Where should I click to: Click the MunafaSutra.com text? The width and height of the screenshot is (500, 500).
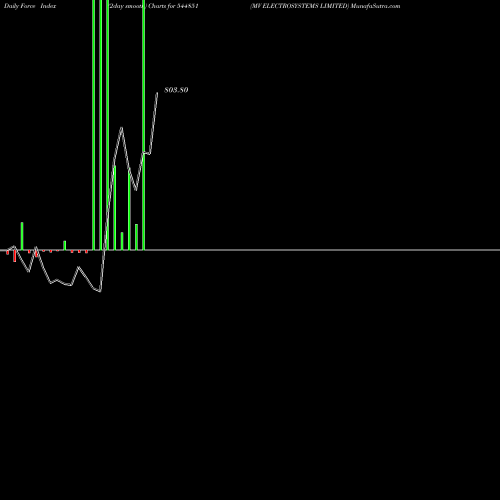coord(375,6)
